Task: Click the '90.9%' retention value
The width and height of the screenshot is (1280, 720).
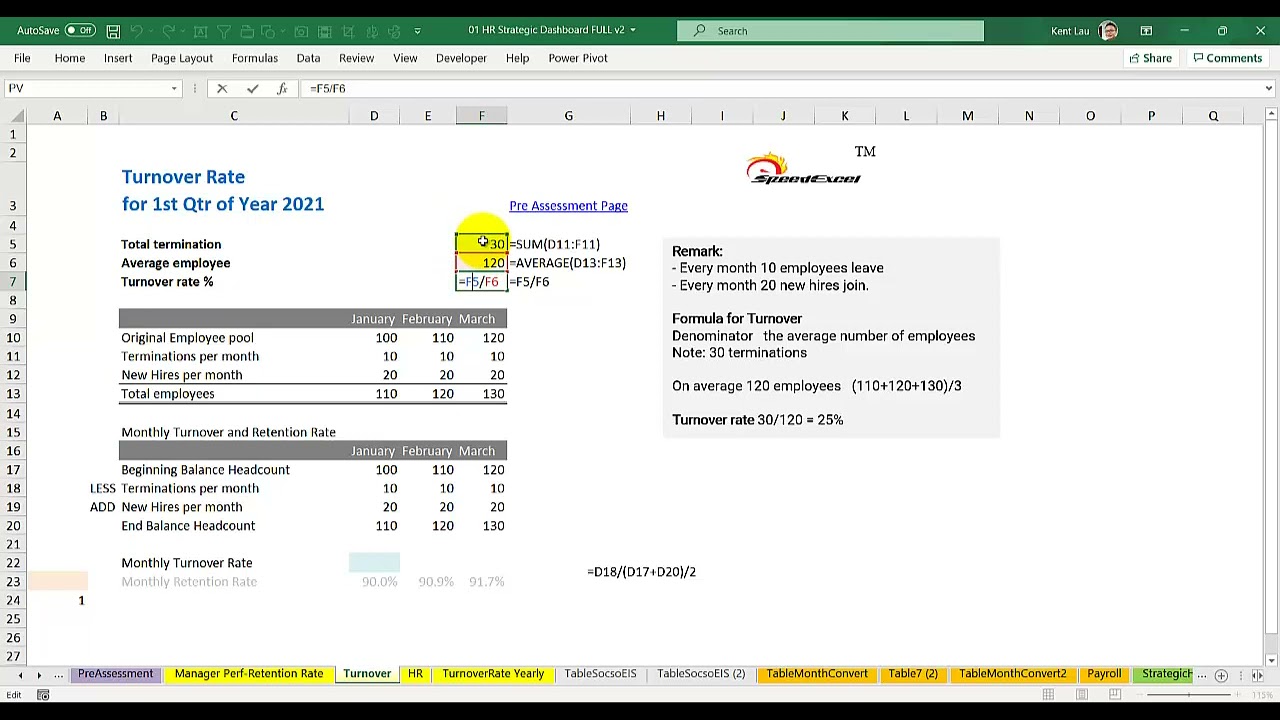Action: click(x=435, y=582)
